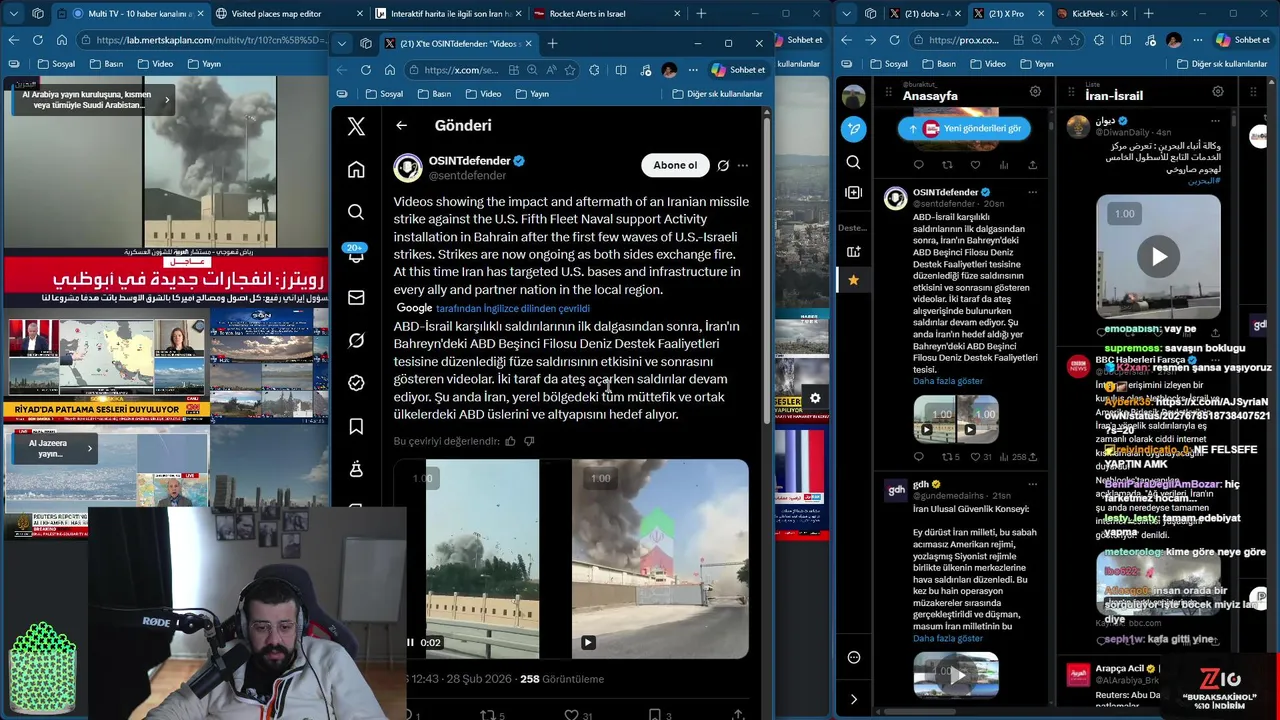Open Anasayfa column settings gear
1280x720 pixels.
coord(1035,91)
